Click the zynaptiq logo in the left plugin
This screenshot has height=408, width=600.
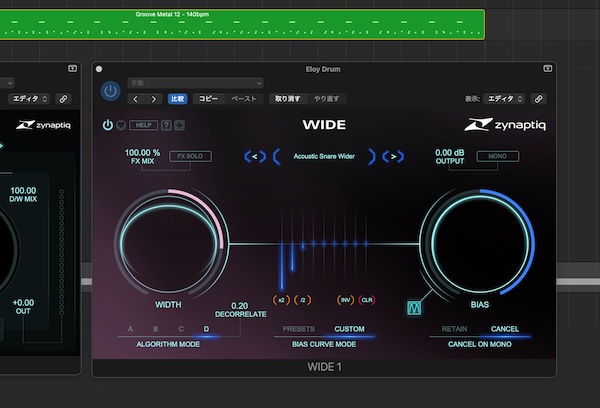pyautogui.click(x=43, y=125)
